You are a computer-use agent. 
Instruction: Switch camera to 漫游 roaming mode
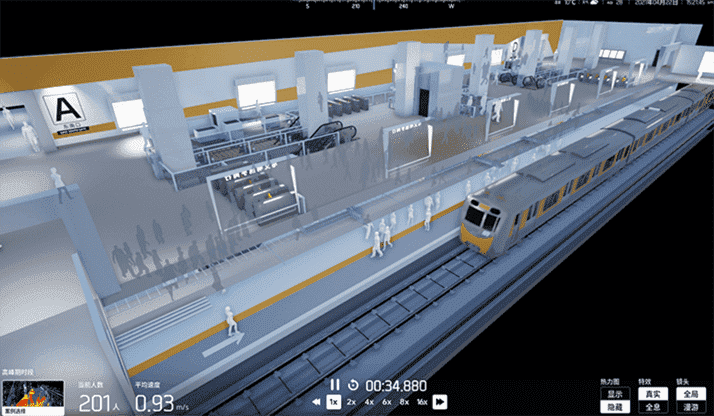(x=689, y=407)
